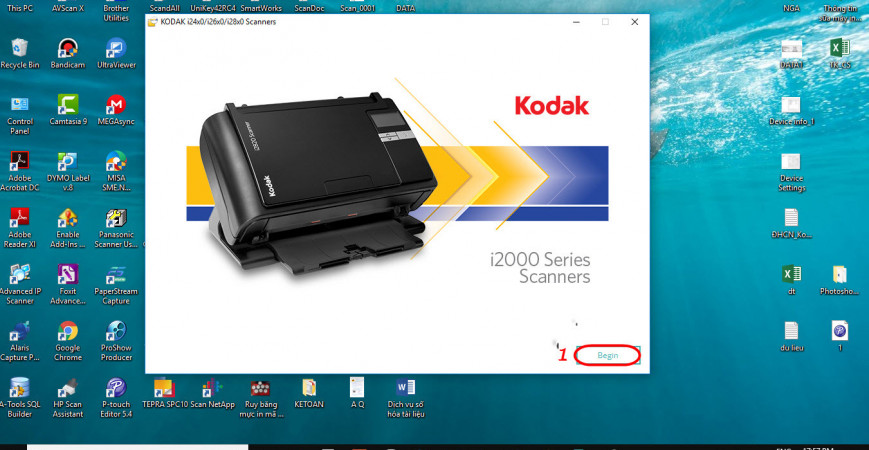This screenshot has width=869, height=450.
Task: Open Foxit Advance... desktop icon
Action: pyautogui.click(x=68, y=285)
